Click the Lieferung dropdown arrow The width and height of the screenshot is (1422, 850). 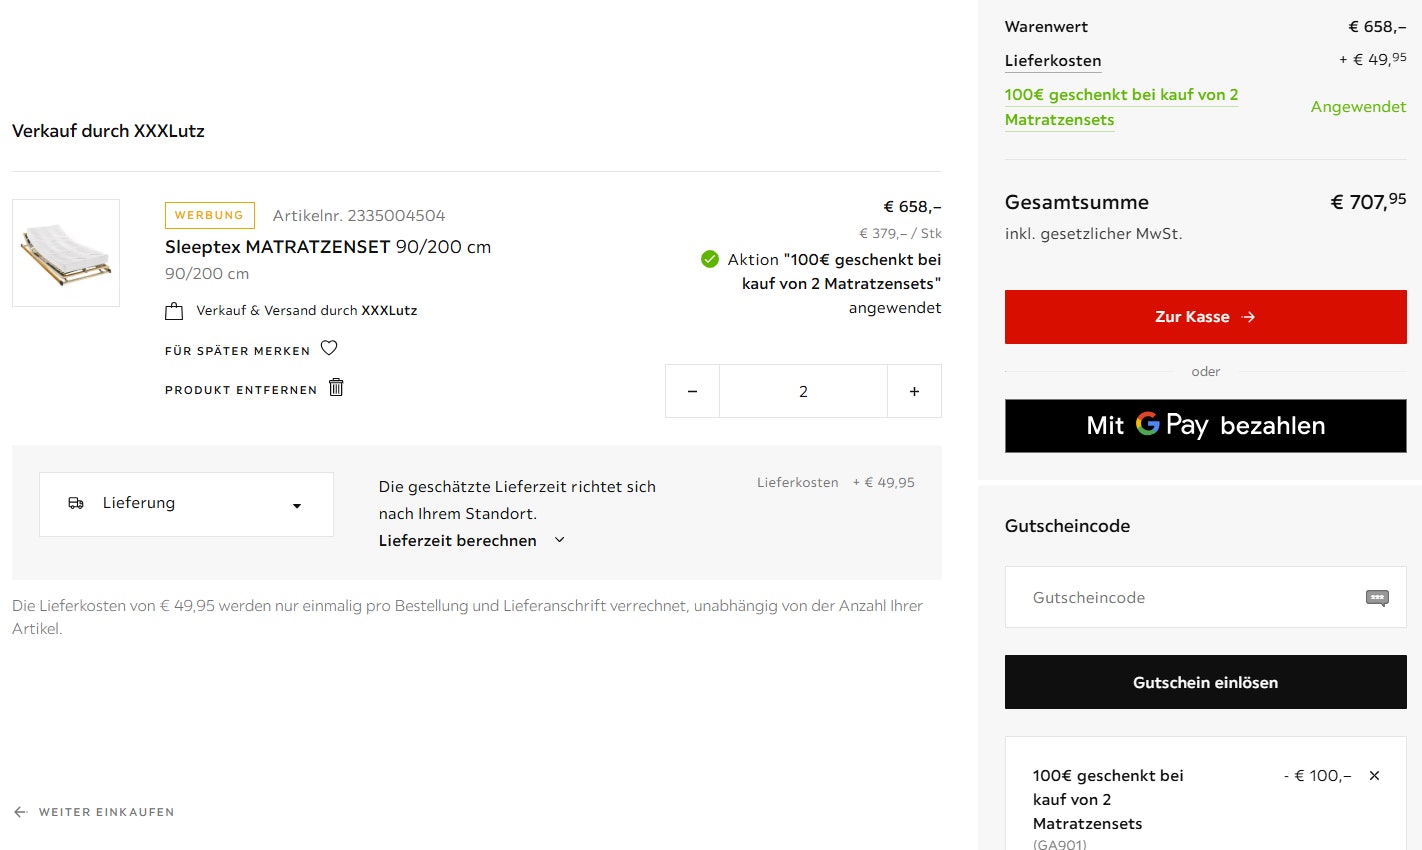297,506
